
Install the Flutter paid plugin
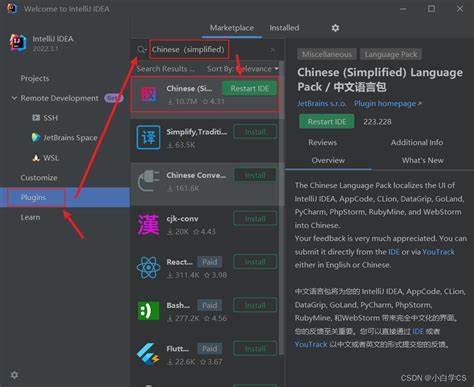pos(255,349)
